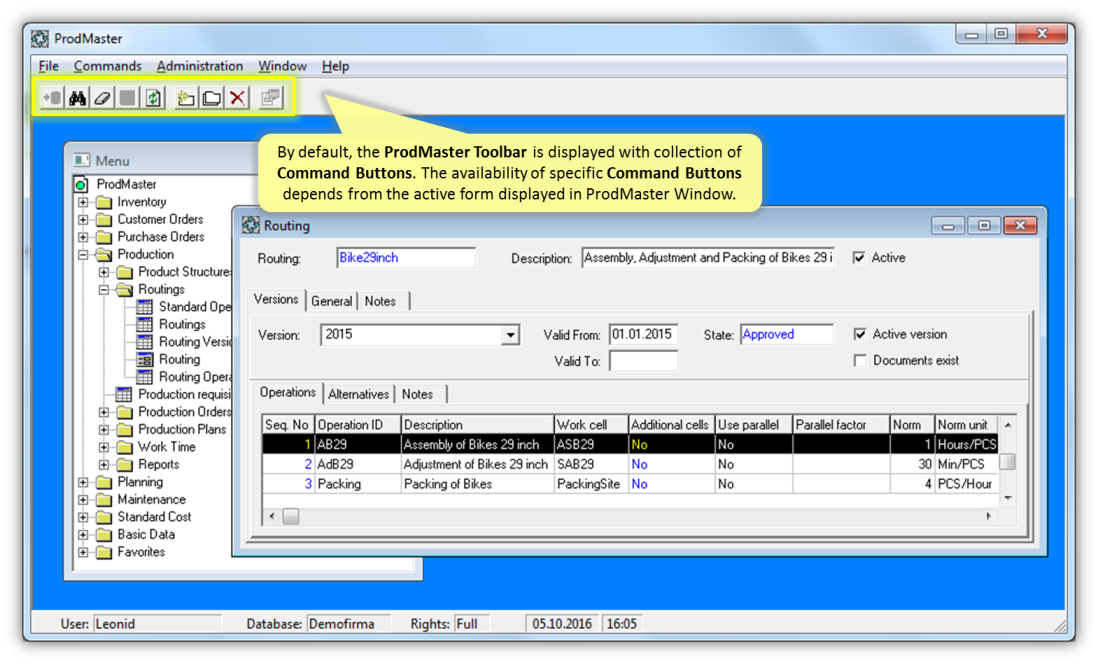This screenshot has width=1098, height=664.
Task: Click the Standard Ope table icon in tree
Action: pos(144,307)
